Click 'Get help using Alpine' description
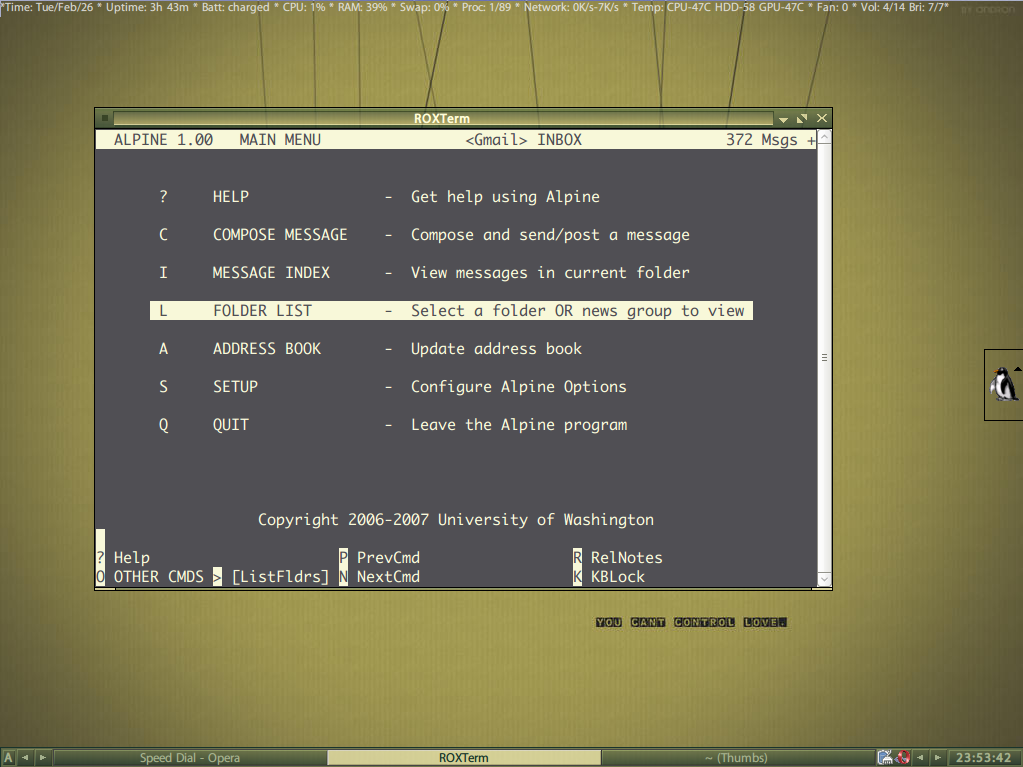This screenshot has height=767, width=1023. (505, 196)
